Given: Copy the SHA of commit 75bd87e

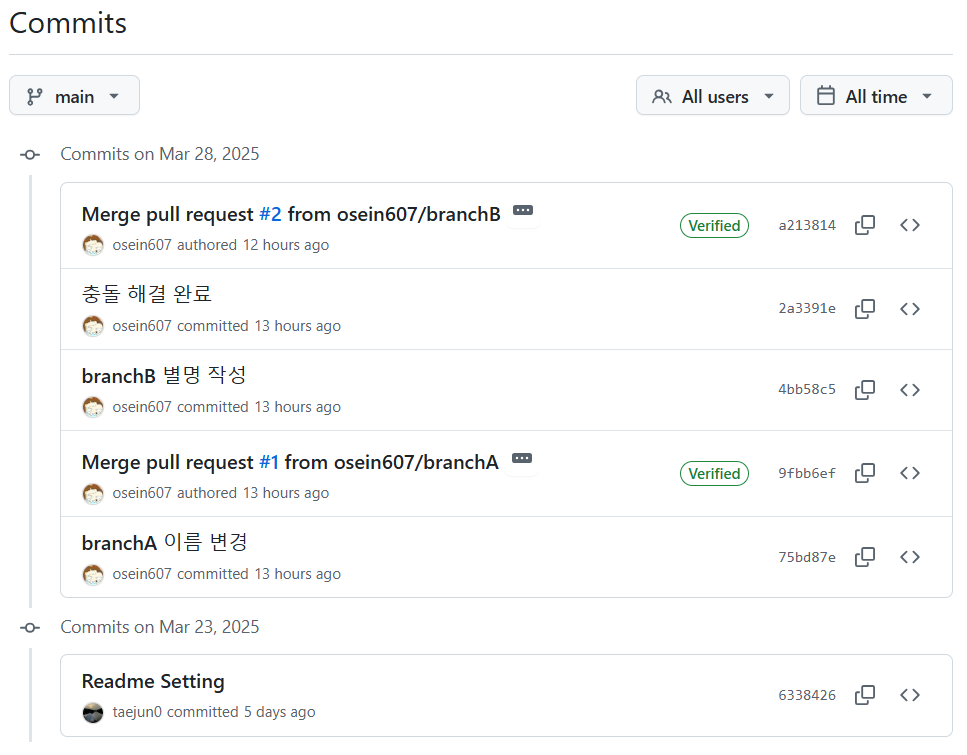Looking at the screenshot, I should point(865,557).
